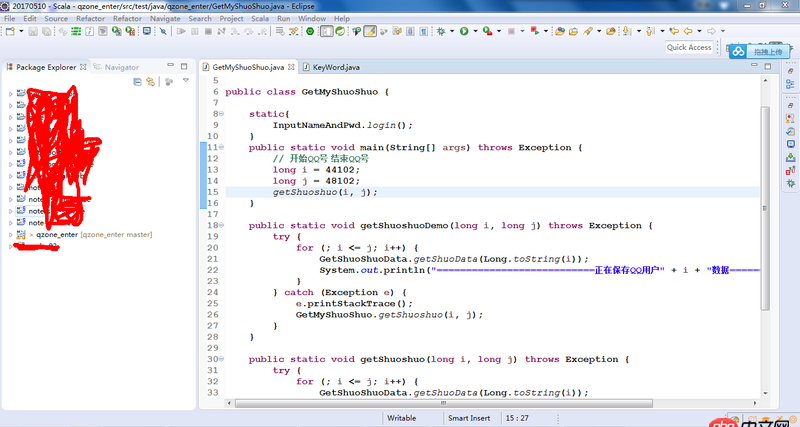
Task: Click the Debug bug icon in toolbar
Action: [x=439, y=32]
